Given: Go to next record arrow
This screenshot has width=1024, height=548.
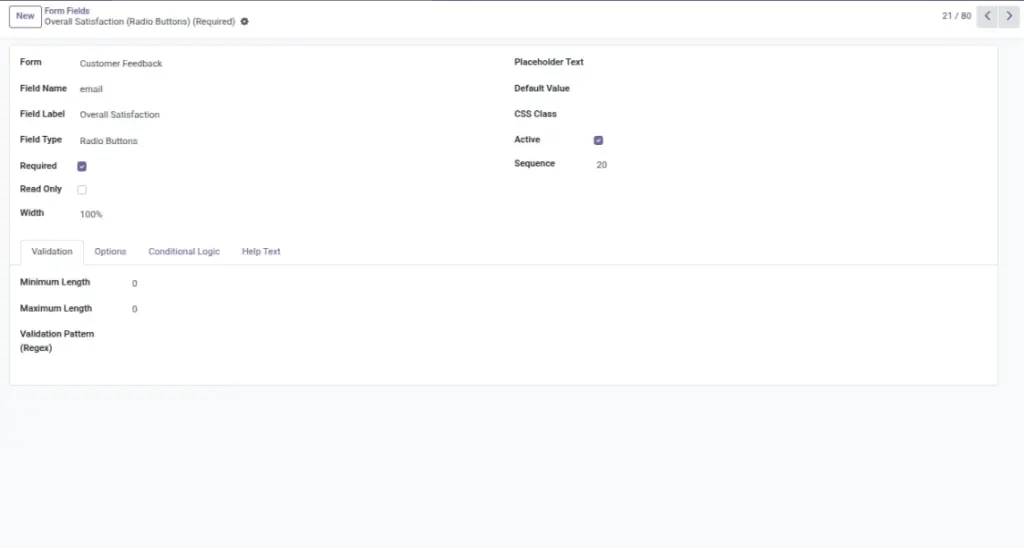Looking at the screenshot, I should tap(1009, 16).
